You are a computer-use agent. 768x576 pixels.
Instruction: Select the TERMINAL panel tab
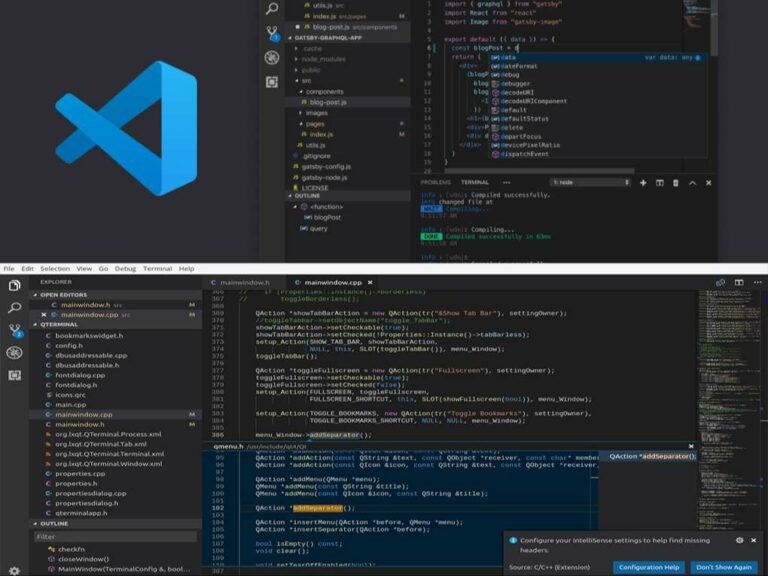click(474, 182)
